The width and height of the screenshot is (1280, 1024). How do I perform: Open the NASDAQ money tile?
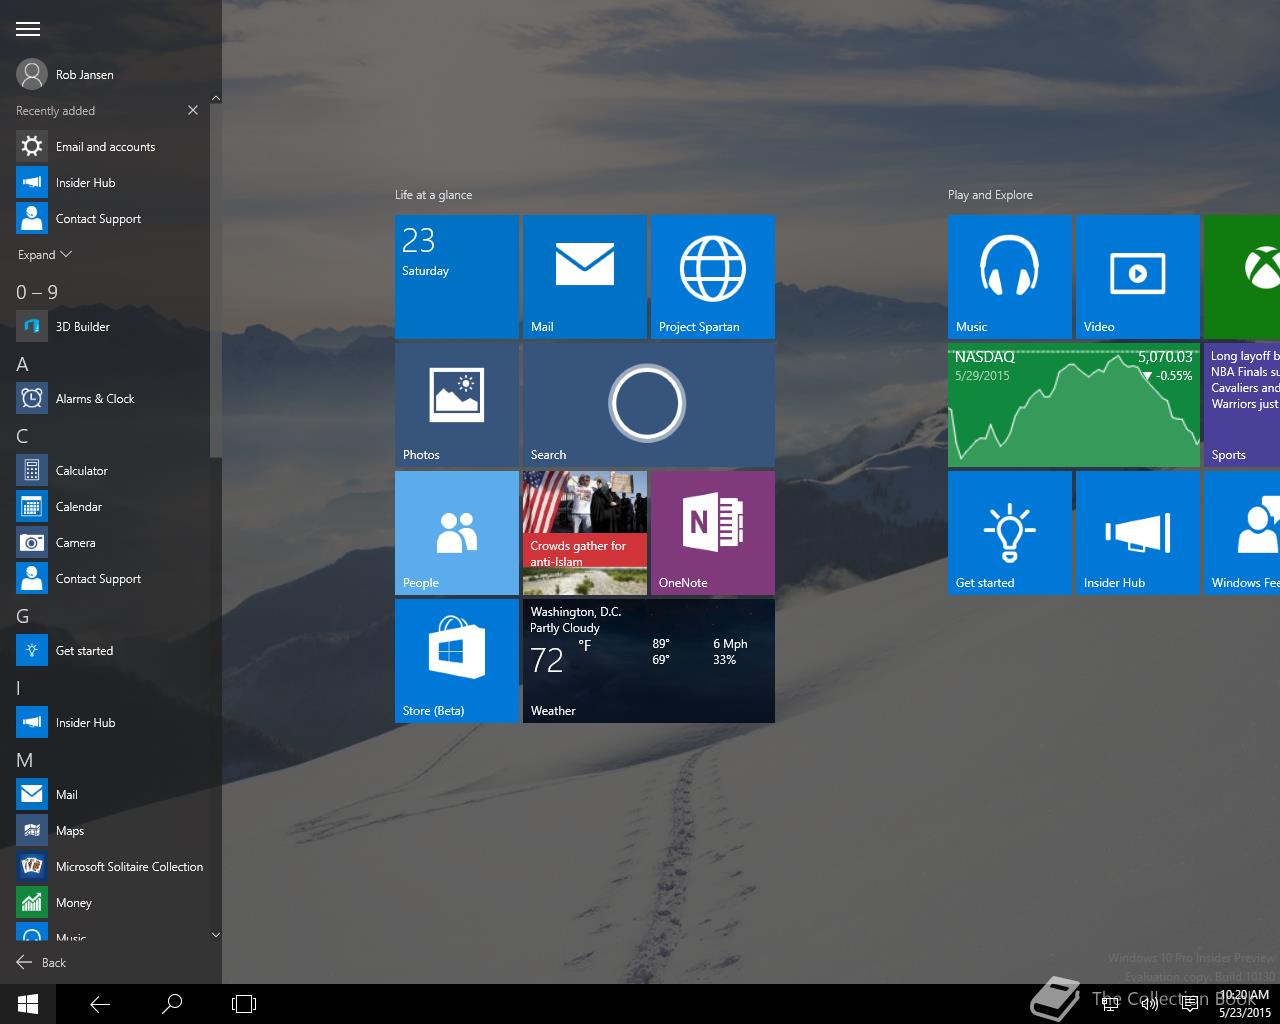click(x=1074, y=405)
